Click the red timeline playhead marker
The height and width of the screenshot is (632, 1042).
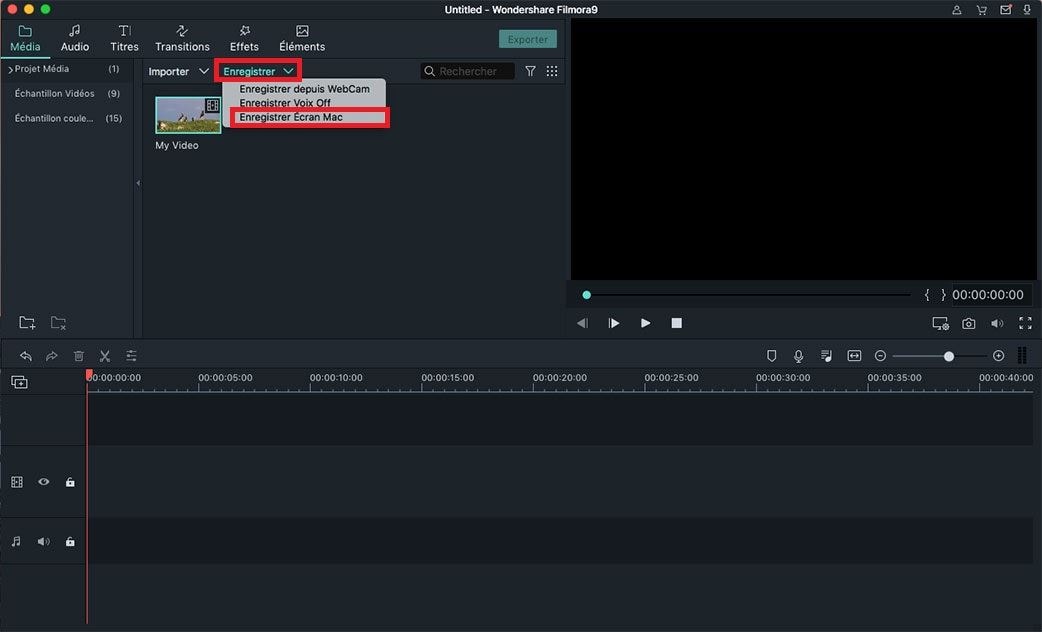[89, 375]
